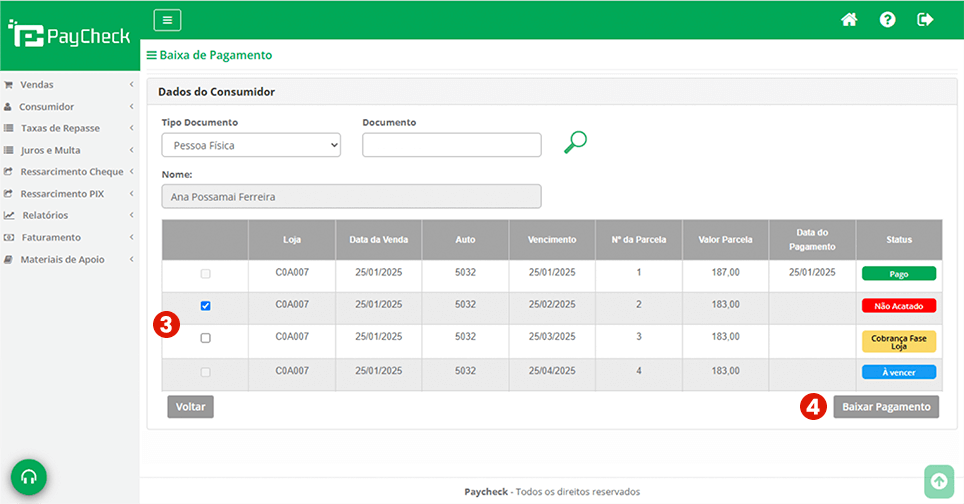
Task: Click Data do Pagamento column header
Action: click(x=812, y=240)
